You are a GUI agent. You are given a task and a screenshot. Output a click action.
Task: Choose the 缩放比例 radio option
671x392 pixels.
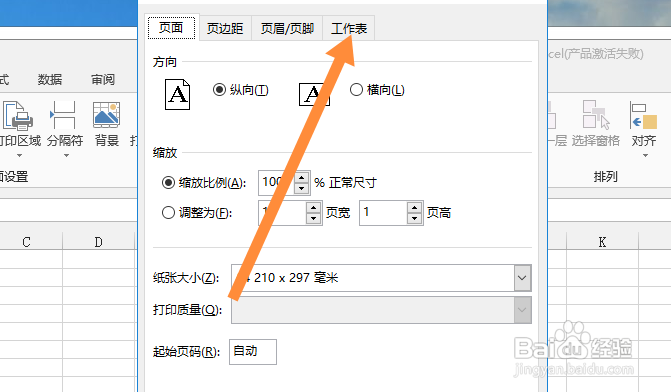(168, 183)
